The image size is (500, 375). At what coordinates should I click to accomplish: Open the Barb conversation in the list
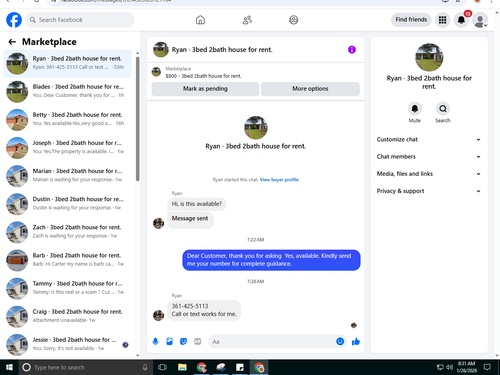[67, 260]
